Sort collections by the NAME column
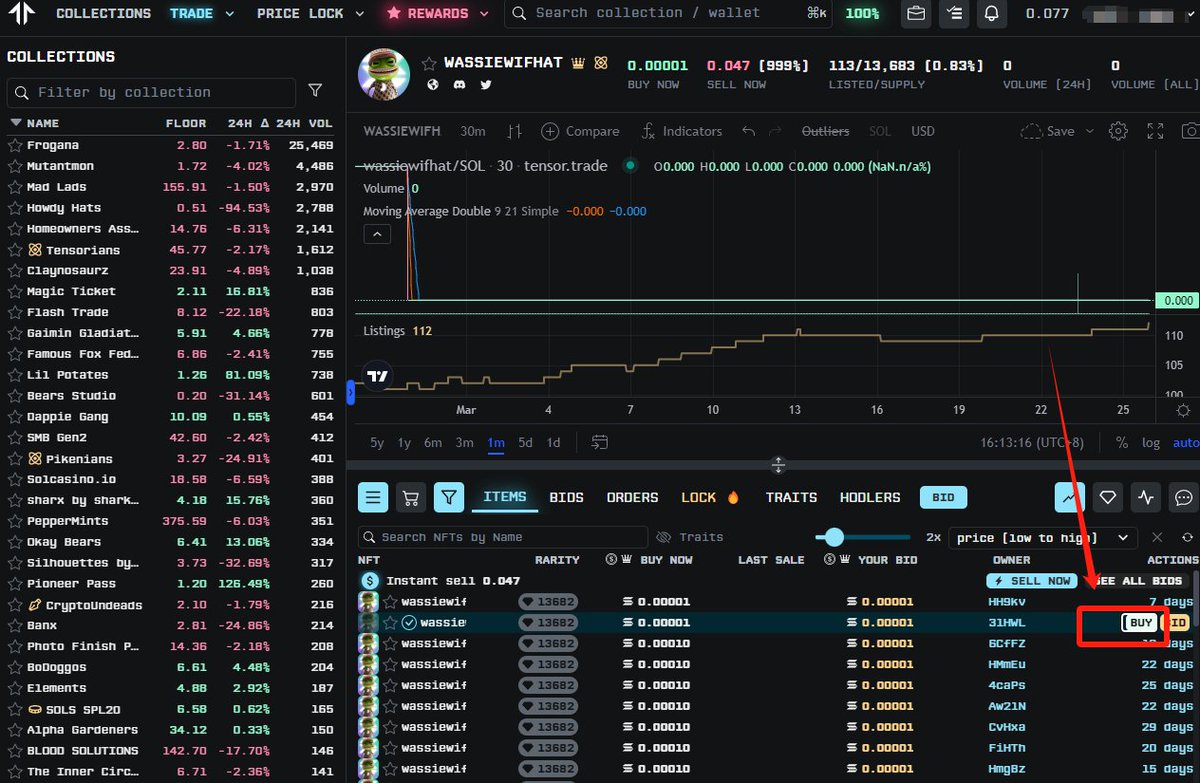The height and width of the screenshot is (783, 1200). pos(43,123)
